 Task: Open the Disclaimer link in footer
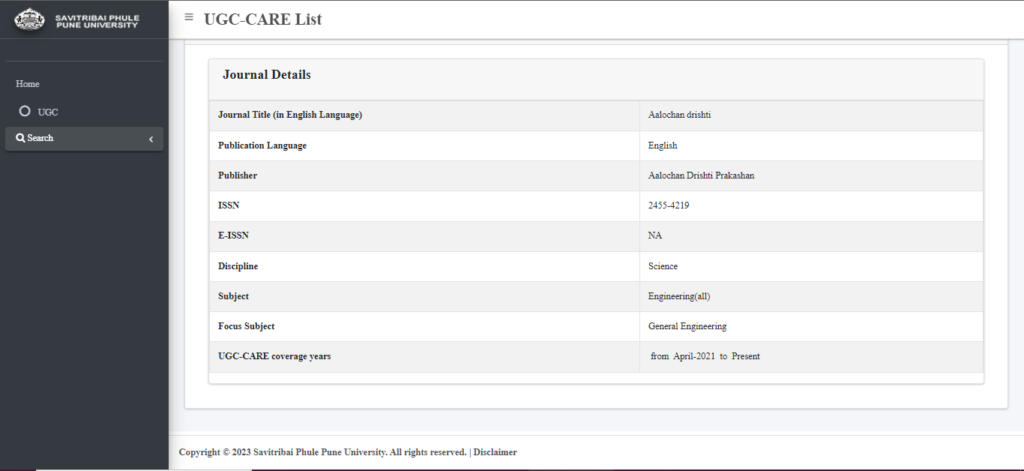point(495,452)
